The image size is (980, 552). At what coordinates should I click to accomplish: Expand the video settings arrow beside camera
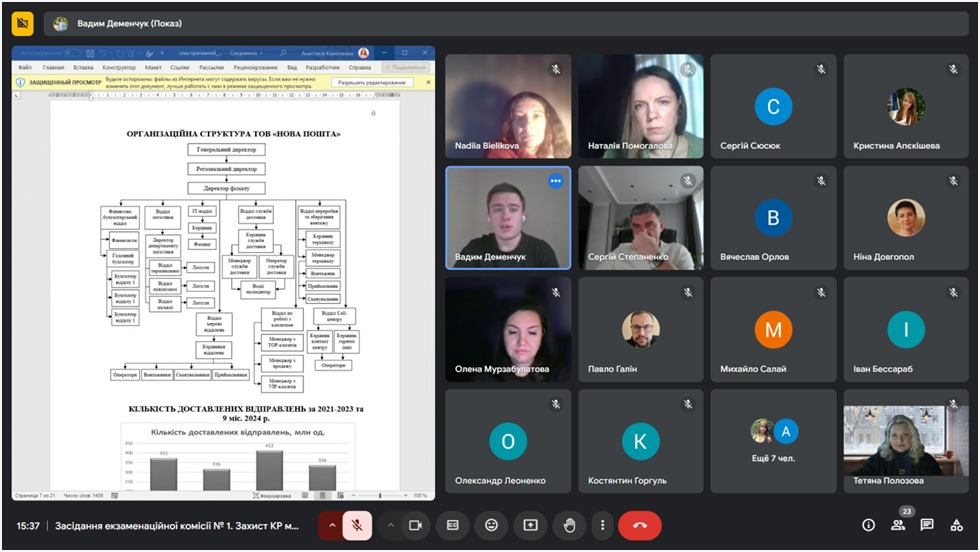[x=390, y=525]
